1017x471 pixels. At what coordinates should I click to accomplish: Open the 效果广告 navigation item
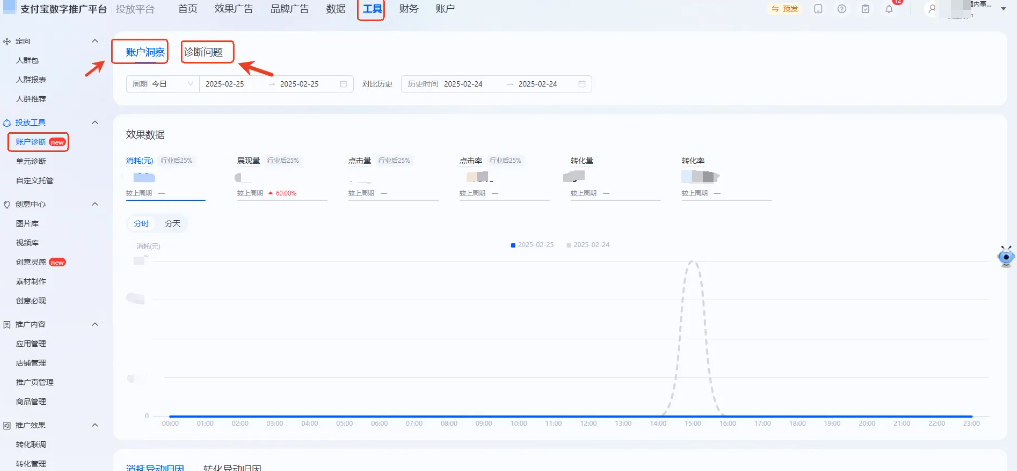[234, 9]
